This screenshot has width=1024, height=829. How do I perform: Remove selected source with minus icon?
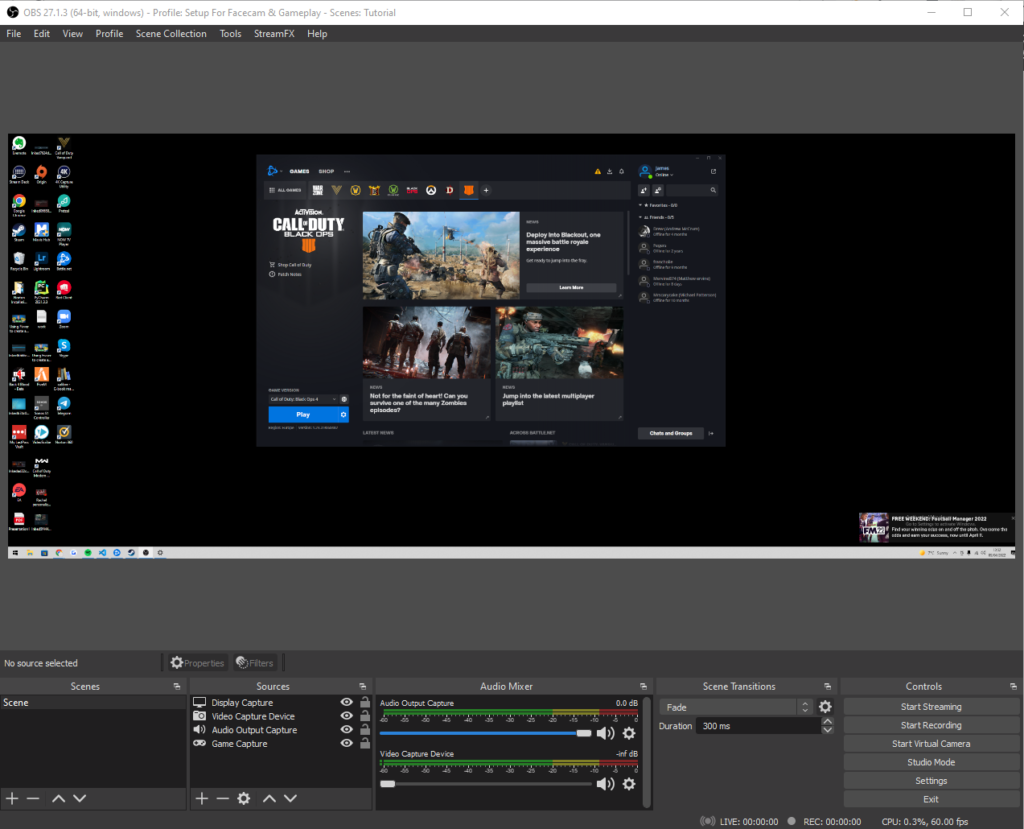(x=223, y=798)
